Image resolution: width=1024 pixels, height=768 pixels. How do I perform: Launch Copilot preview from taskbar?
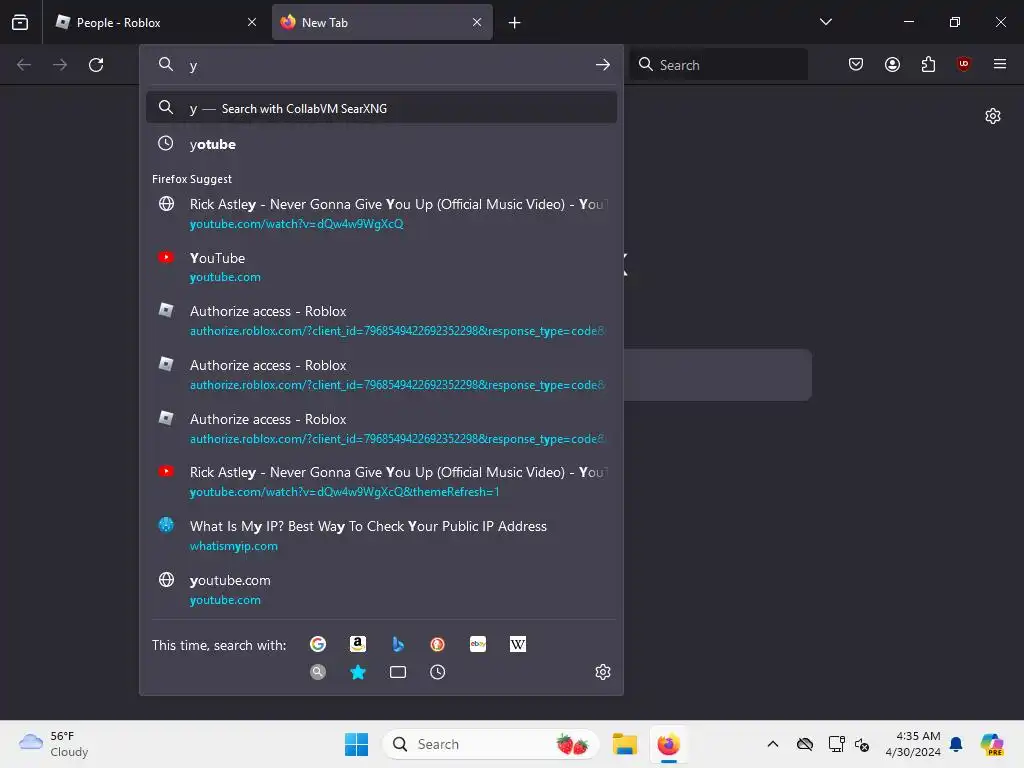(991, 744)
